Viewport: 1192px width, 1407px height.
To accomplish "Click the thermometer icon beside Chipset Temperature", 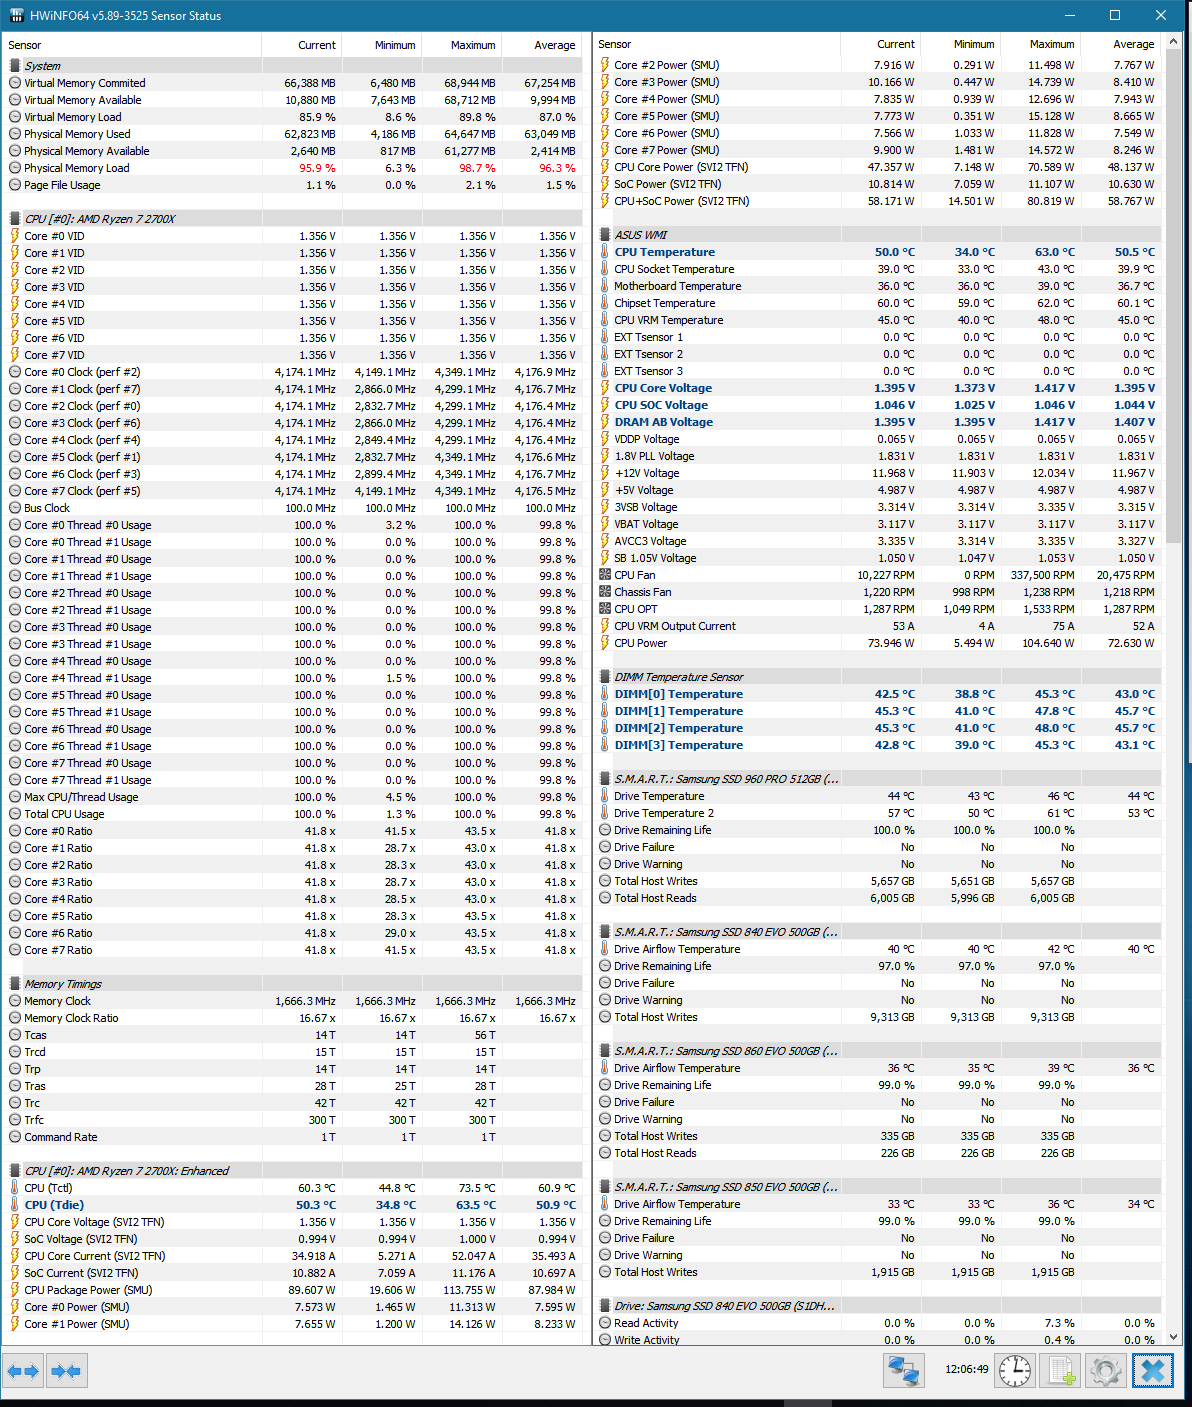I will 605,303.
